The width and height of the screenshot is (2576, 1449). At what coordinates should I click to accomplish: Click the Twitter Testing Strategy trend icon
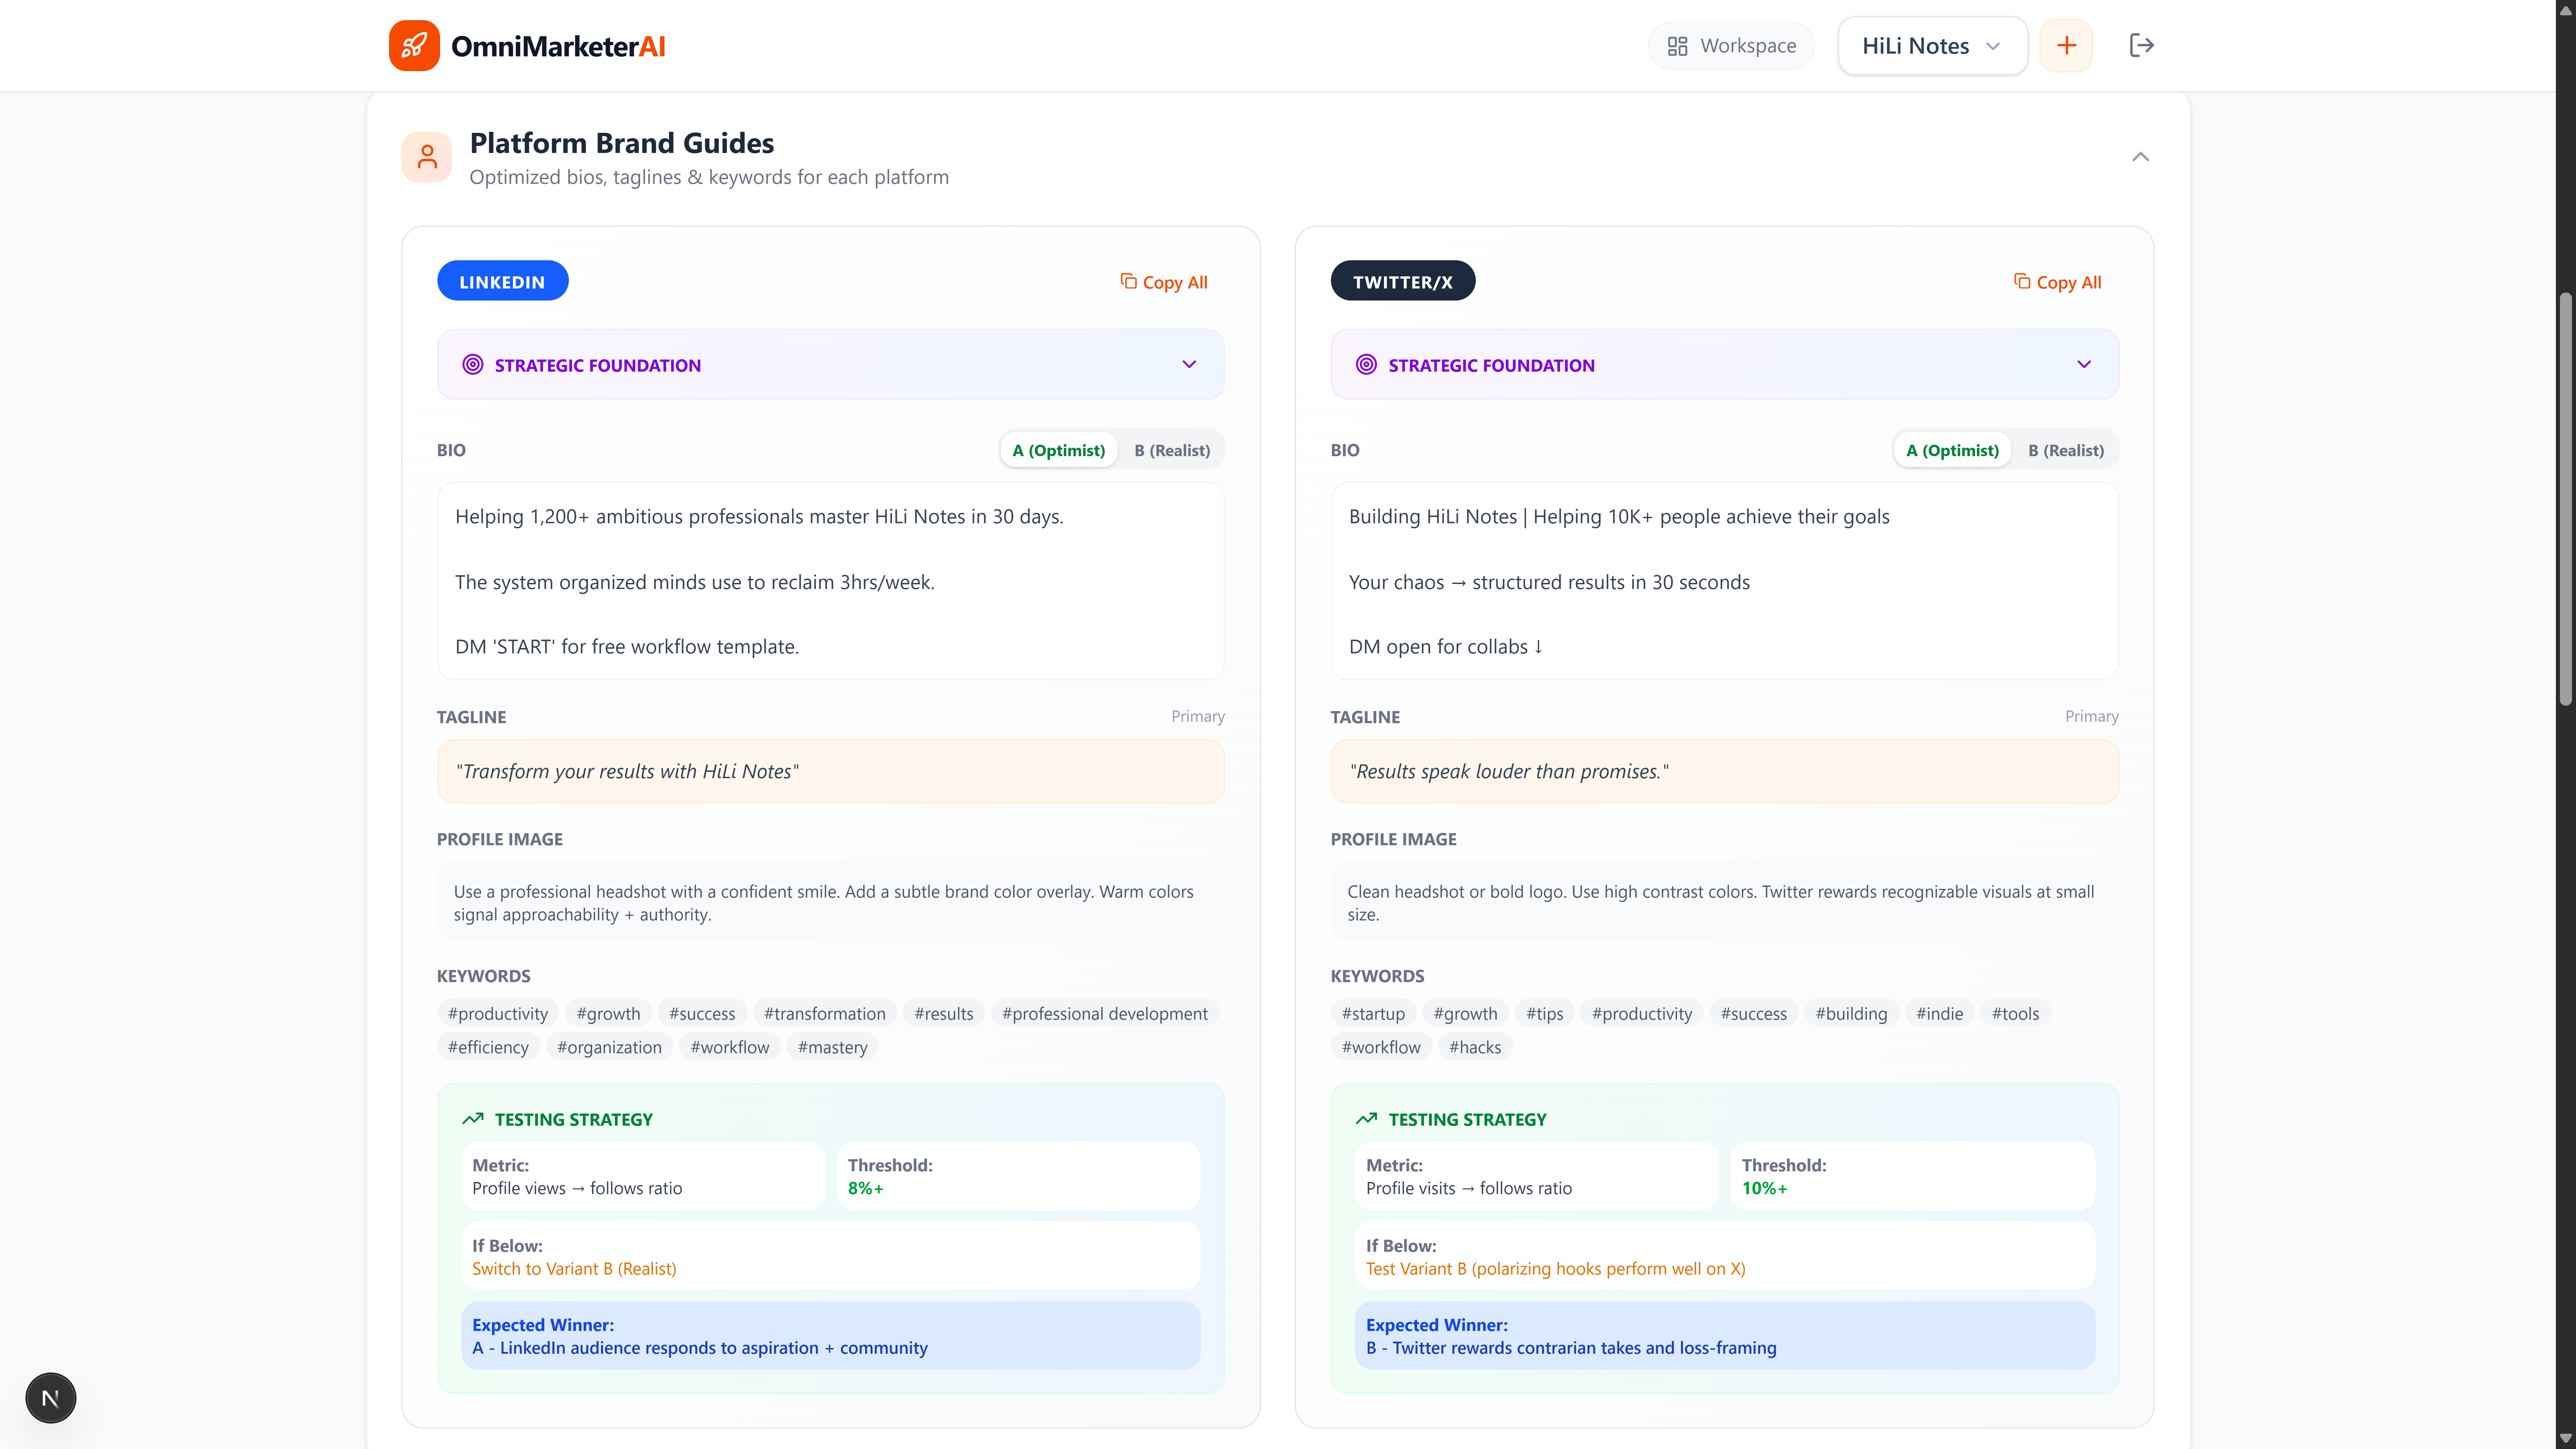[1366, 1119]
